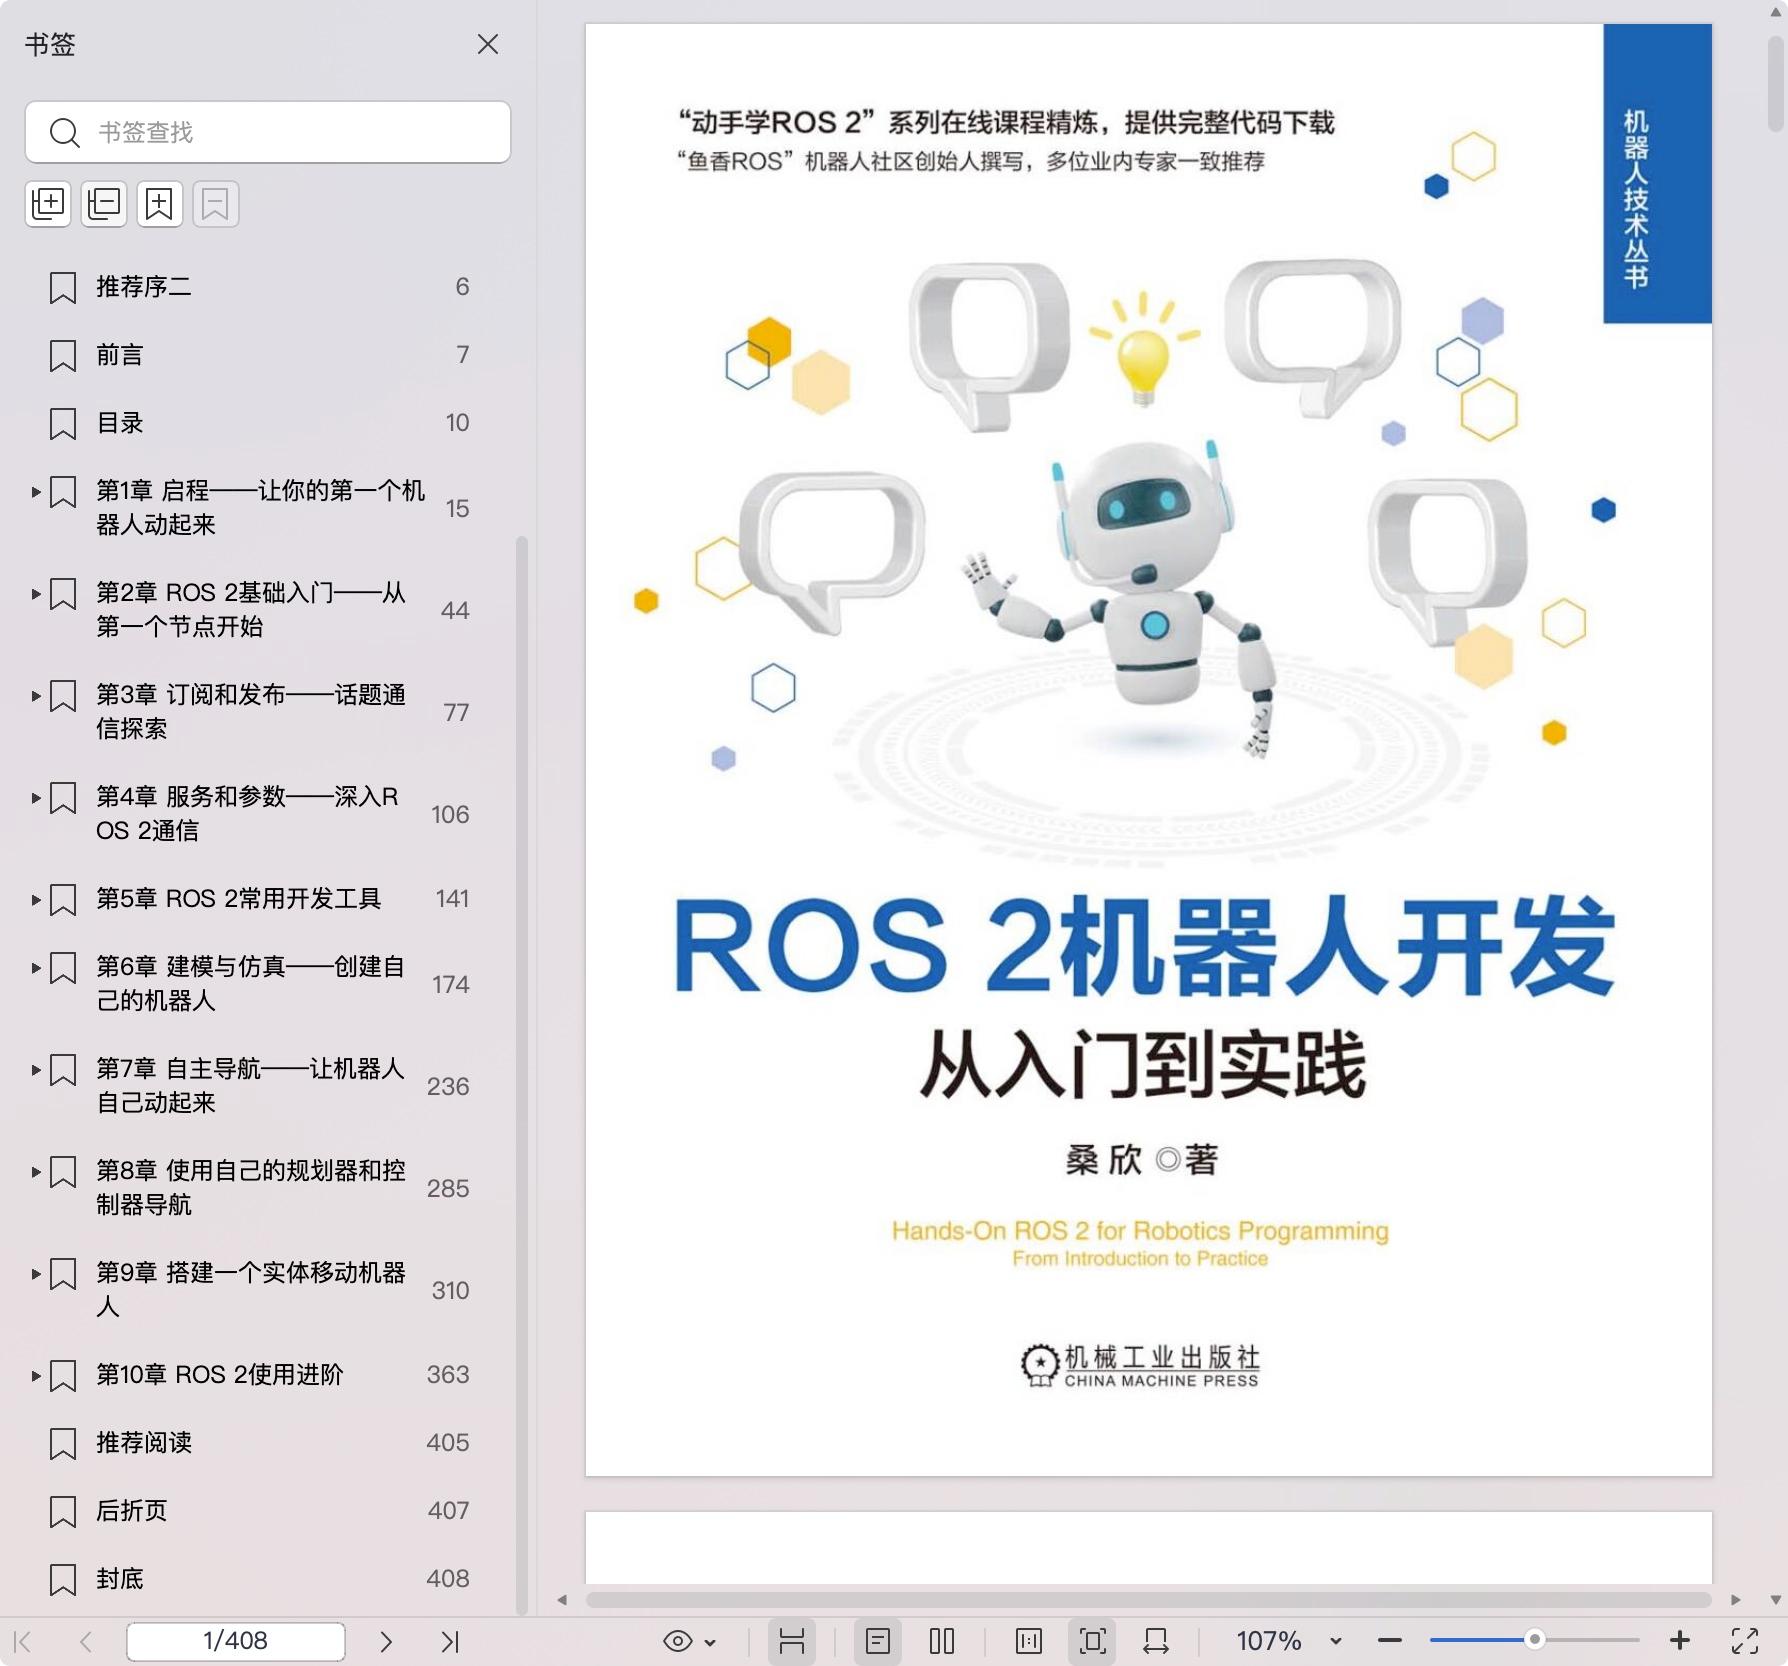1788x1666 pixels.
Task: Click the bookmark search field
Action: (x=268, y=132)
